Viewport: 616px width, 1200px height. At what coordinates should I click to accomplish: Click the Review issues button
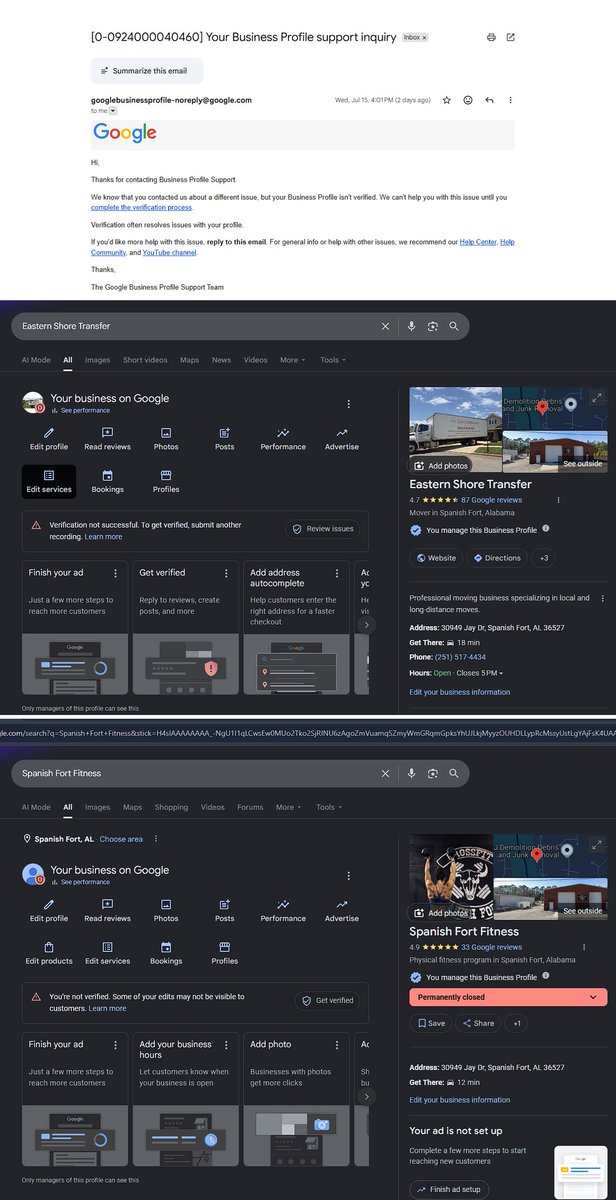click(x=322, y=529)
